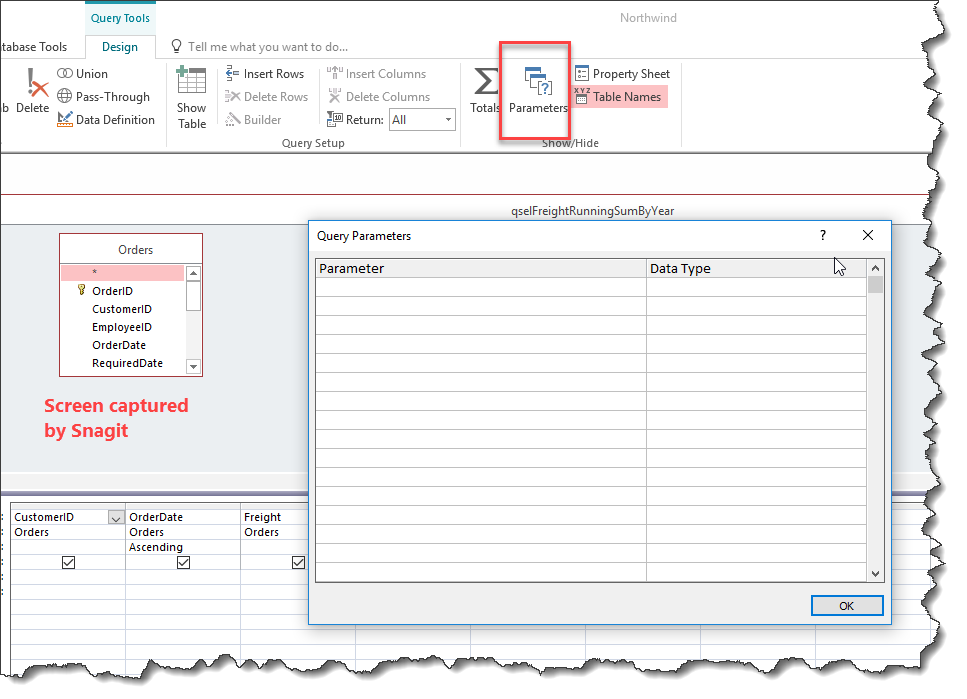Click the first Parameter name cell

[481, 287]
